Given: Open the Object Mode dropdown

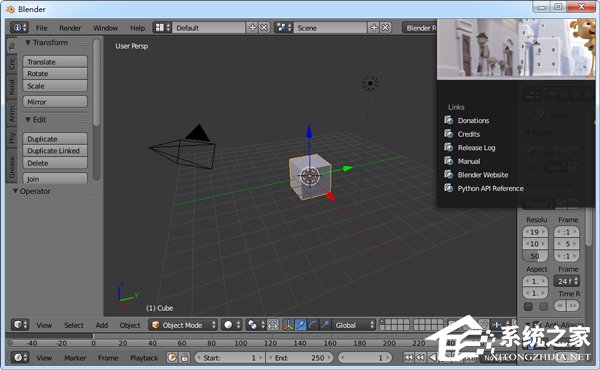Looking at the screenshot, I should point(183,325).
